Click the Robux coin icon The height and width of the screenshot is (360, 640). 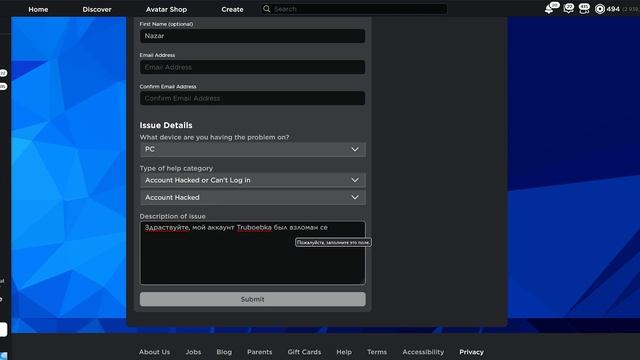[600, 9]
